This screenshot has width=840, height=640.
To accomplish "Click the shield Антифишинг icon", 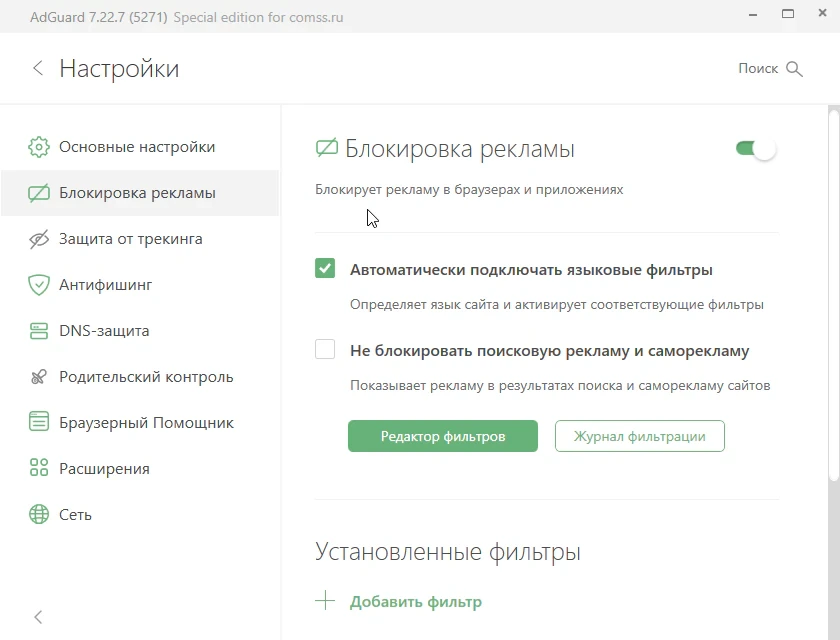I will (x=39, y=285).
